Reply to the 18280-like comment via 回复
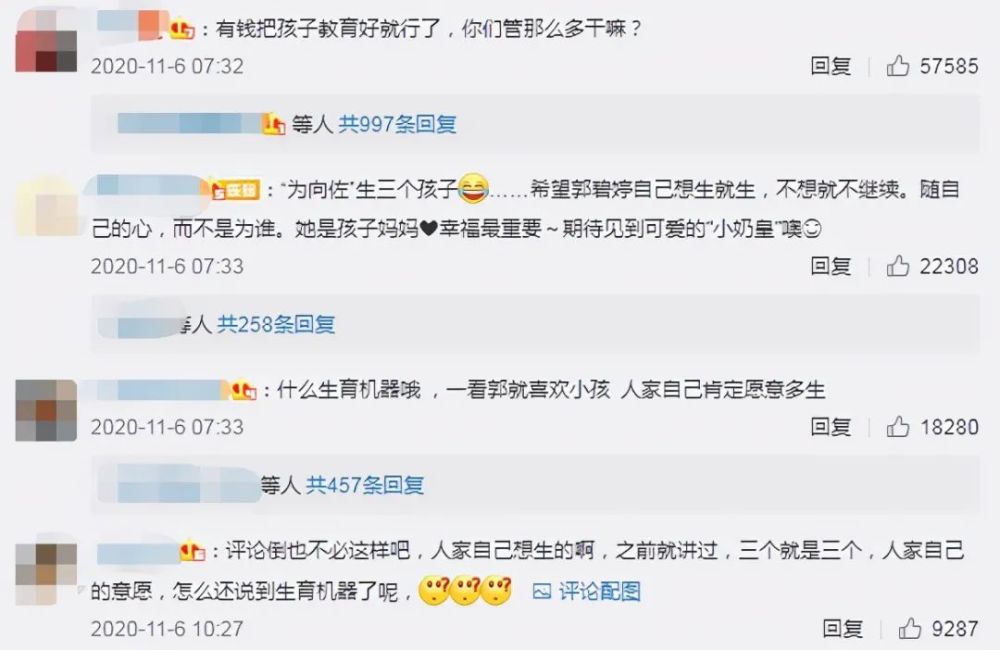This screenshot has height=650, width=1000. tap(830, 426)
